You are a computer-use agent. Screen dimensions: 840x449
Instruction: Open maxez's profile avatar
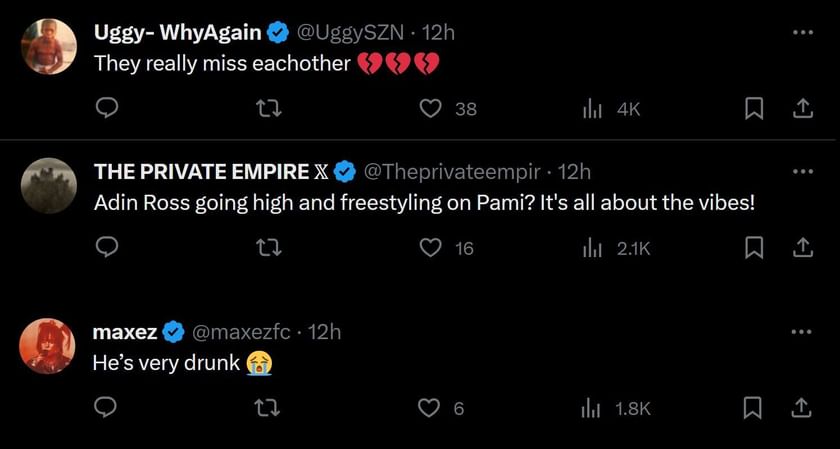47,346
